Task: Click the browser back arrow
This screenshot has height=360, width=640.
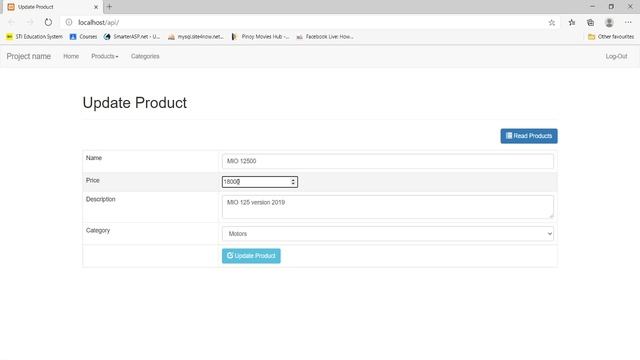Action: [x=11, y=22]
